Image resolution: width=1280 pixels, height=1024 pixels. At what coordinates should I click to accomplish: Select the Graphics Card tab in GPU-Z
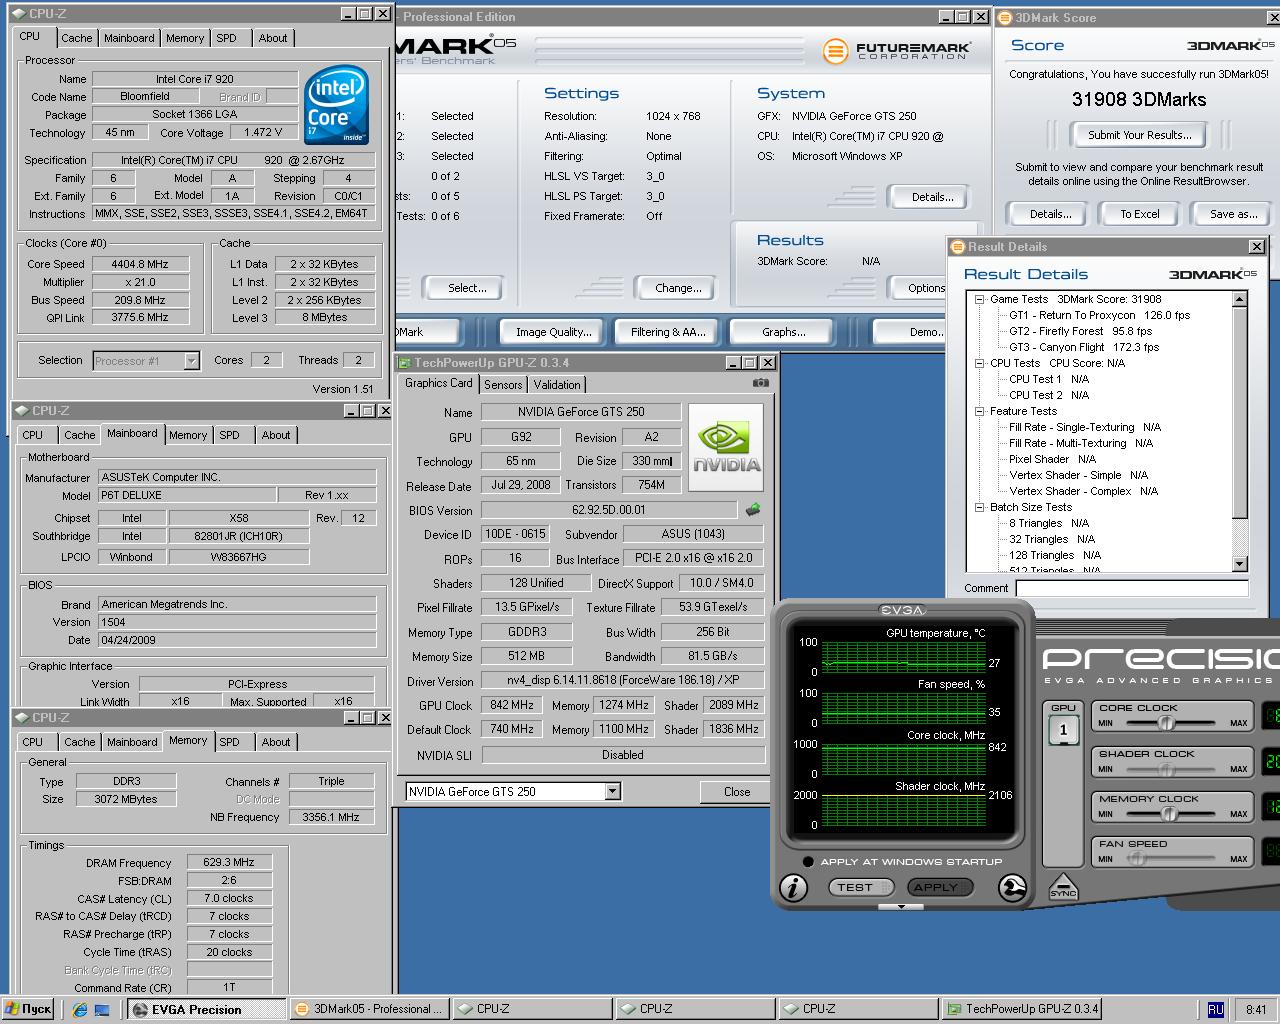coord(438,383)
